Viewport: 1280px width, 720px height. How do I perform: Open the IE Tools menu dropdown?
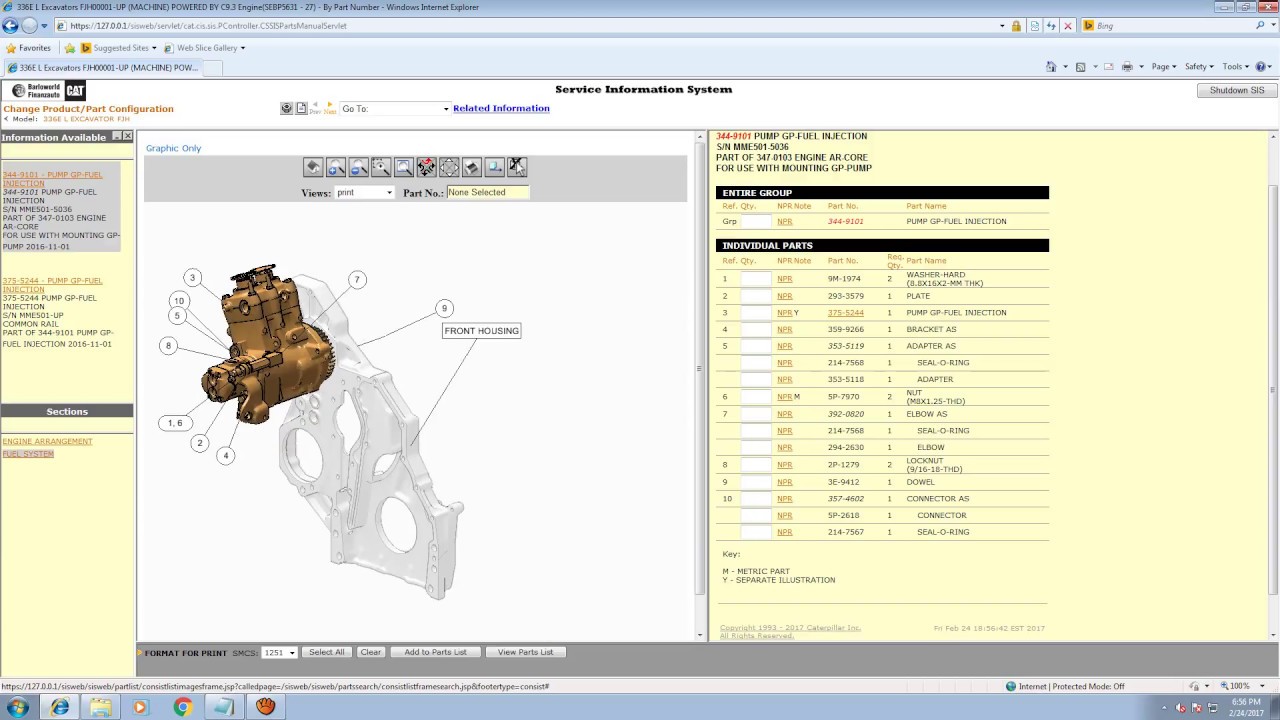(x=1235, y=67)
